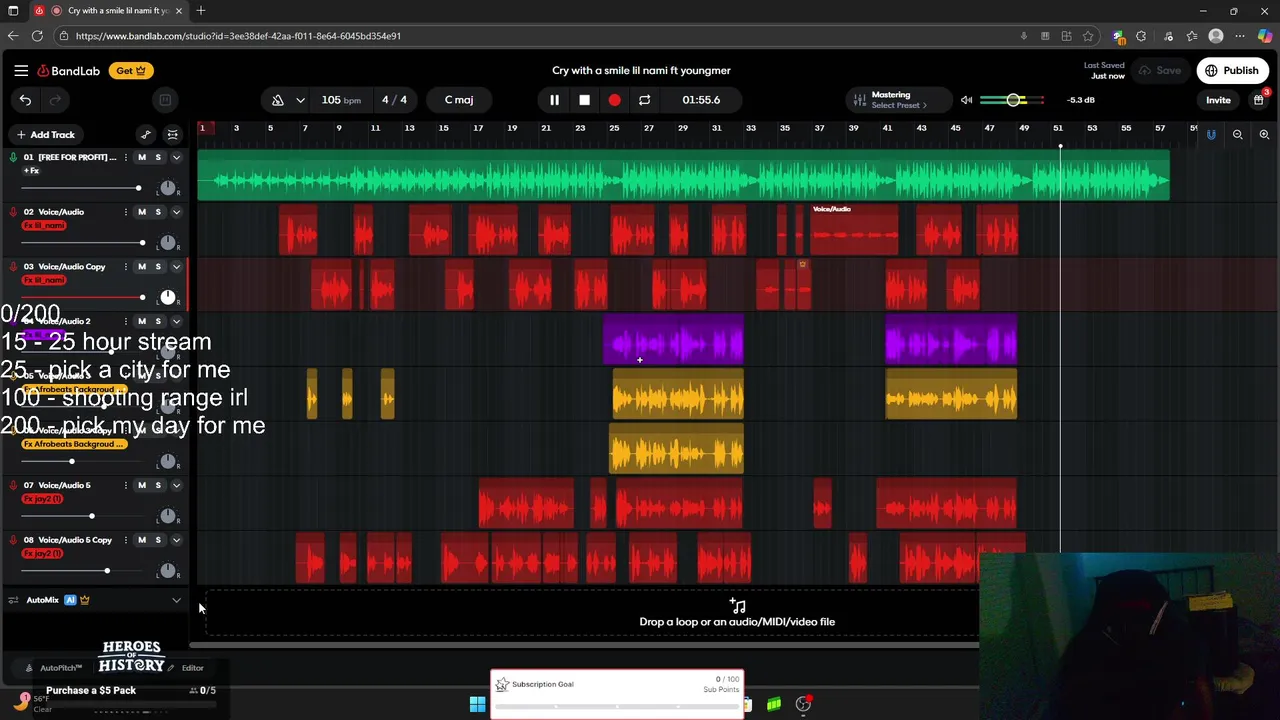This screenshot has width=1280, height=720.
Task: Expand the AutoMix panel chevron
Action: 176,600
